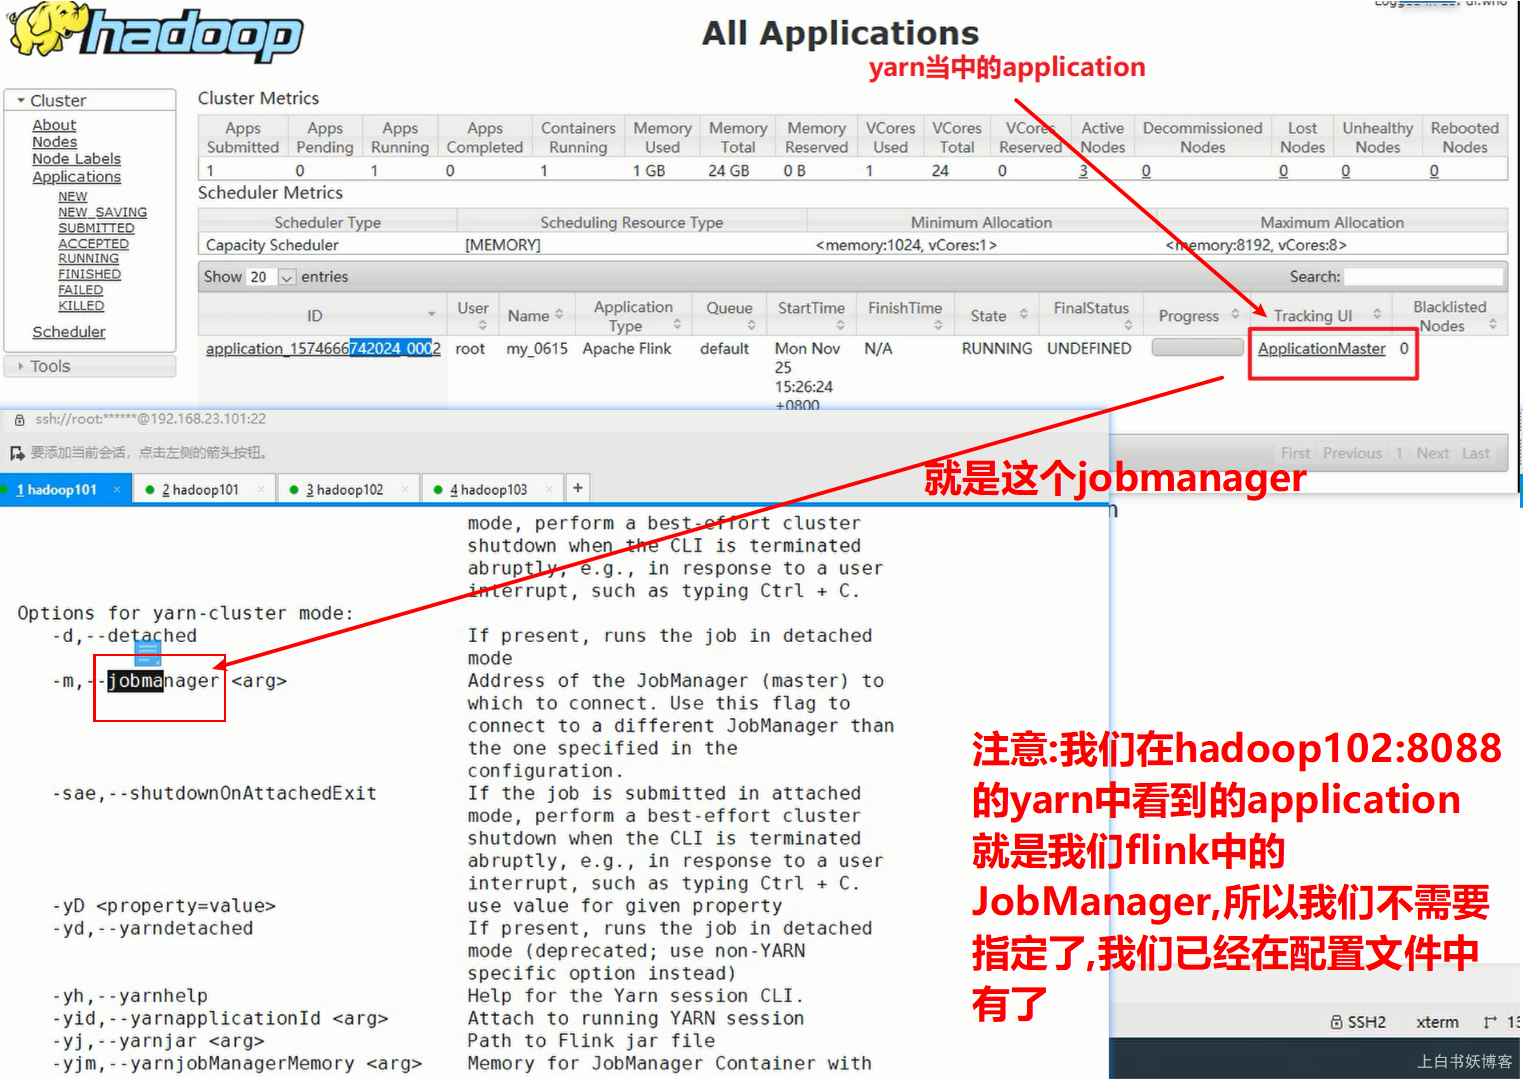Viewport: 1523px width, 1079px height.
Task: Go to First page of applications
Action: (1295, 453)
